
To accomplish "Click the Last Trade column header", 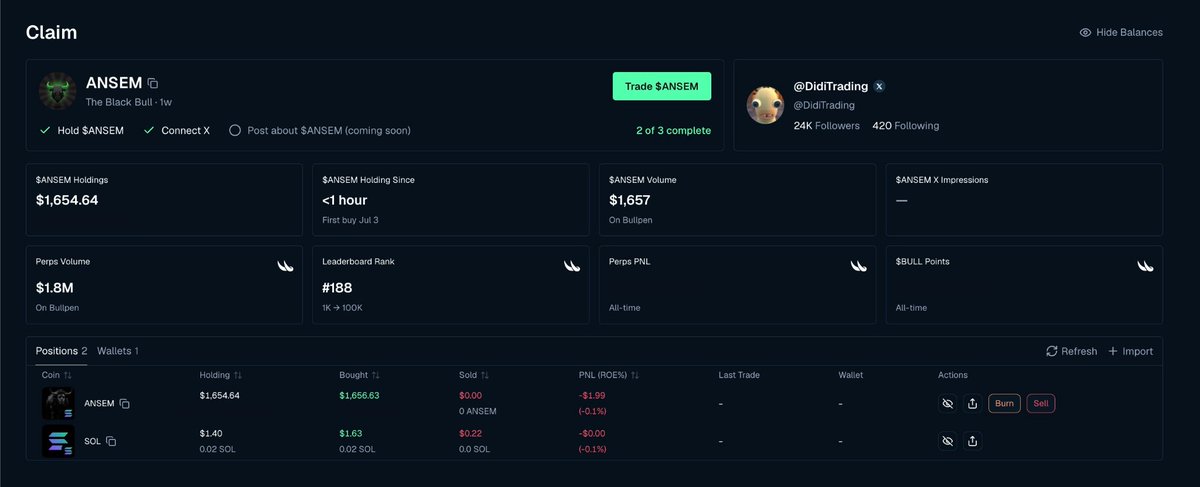I will click(x=740, y=375).
